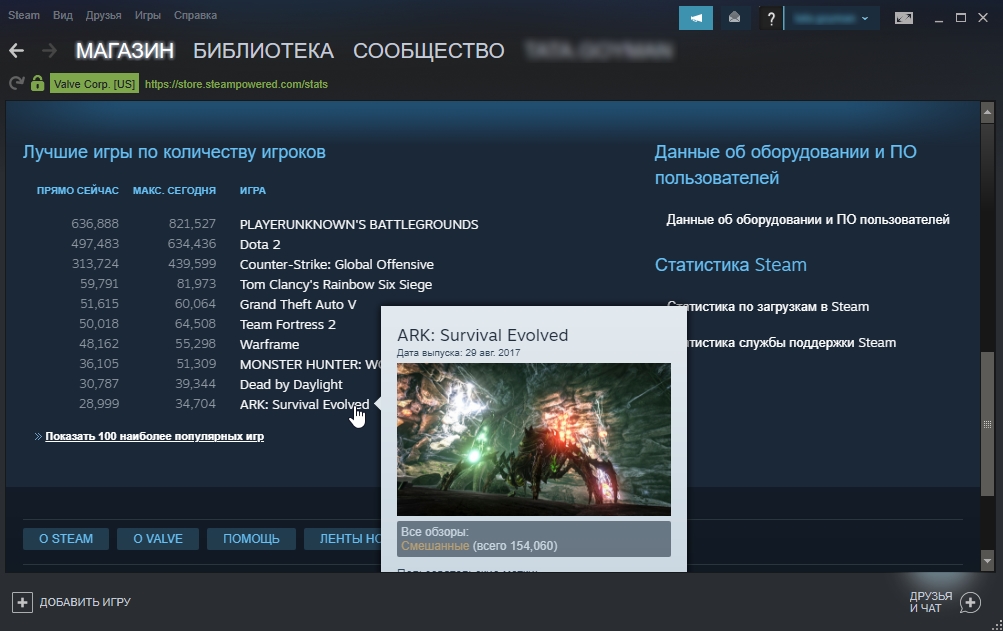Click the window resize grip corner
Image resolution: width=1003 pixels, height=631 pixels.
click(997, 625)
